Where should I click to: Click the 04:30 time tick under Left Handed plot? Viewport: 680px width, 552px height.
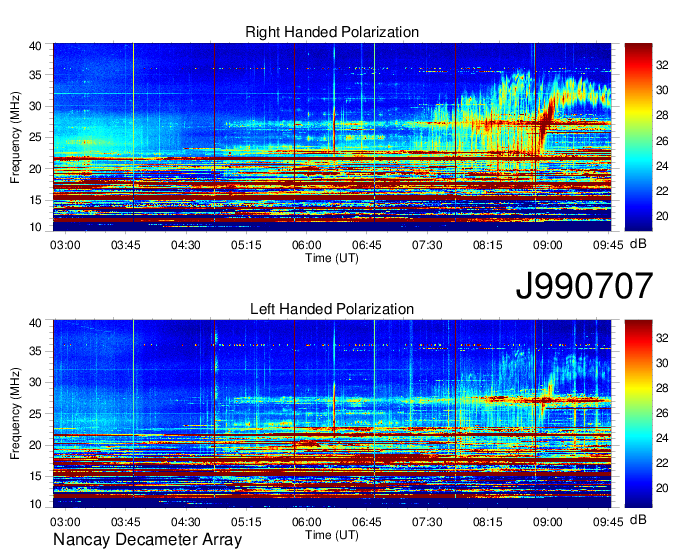[186, 522]
